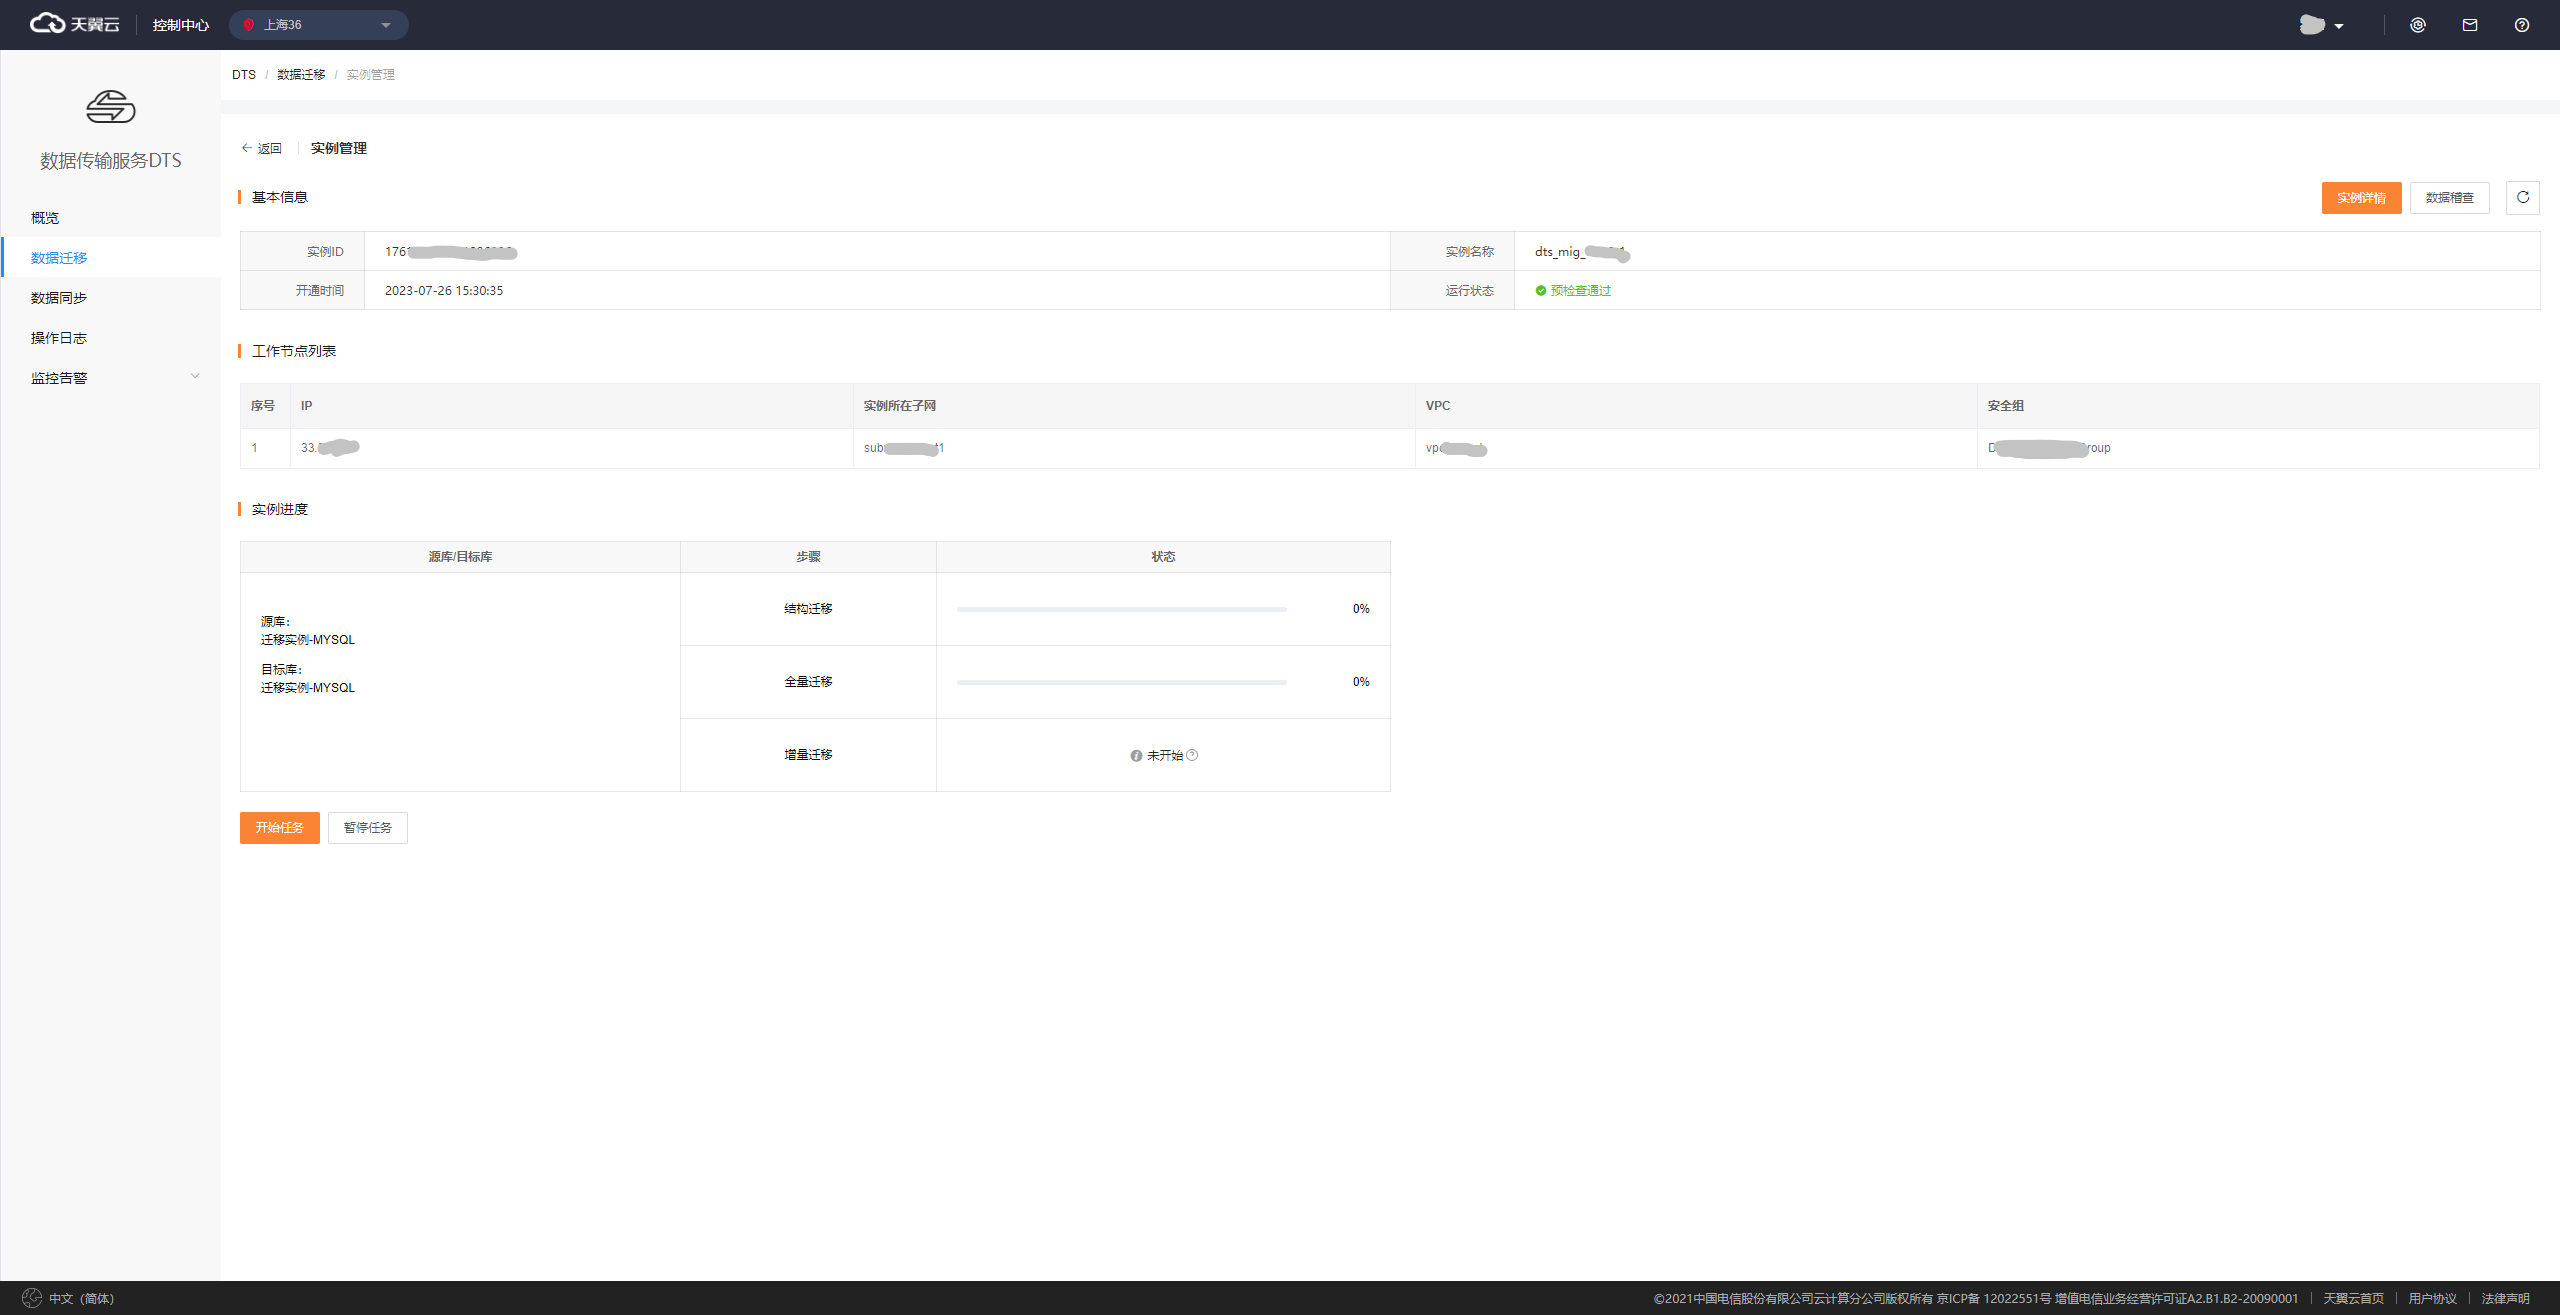Open the help question mark icon
Viewport: 2560px width, 1315px height.
coord(2521,25)
